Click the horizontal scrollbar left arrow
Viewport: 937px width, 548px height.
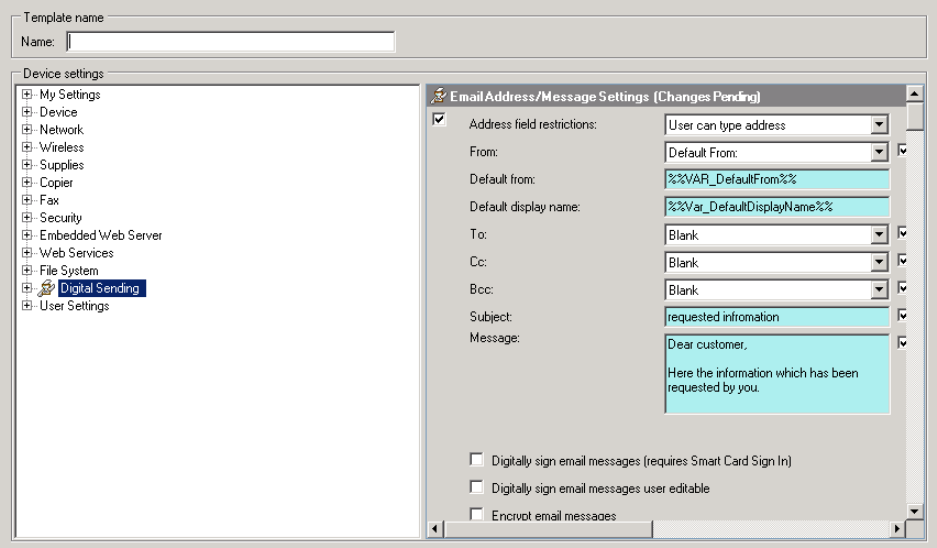pos(435,528)
